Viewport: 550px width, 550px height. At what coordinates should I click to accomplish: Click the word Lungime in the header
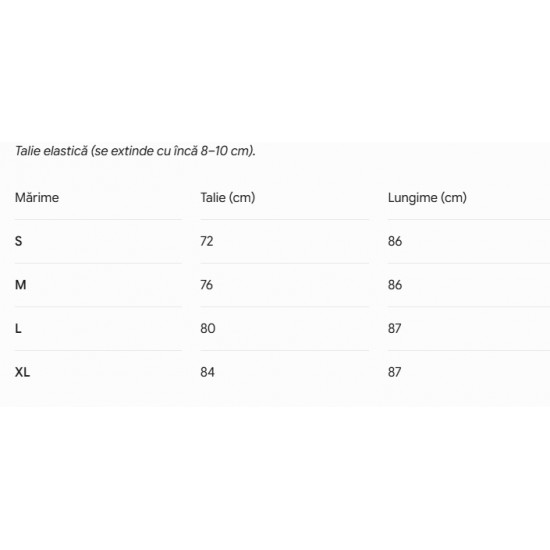(412, 198)
